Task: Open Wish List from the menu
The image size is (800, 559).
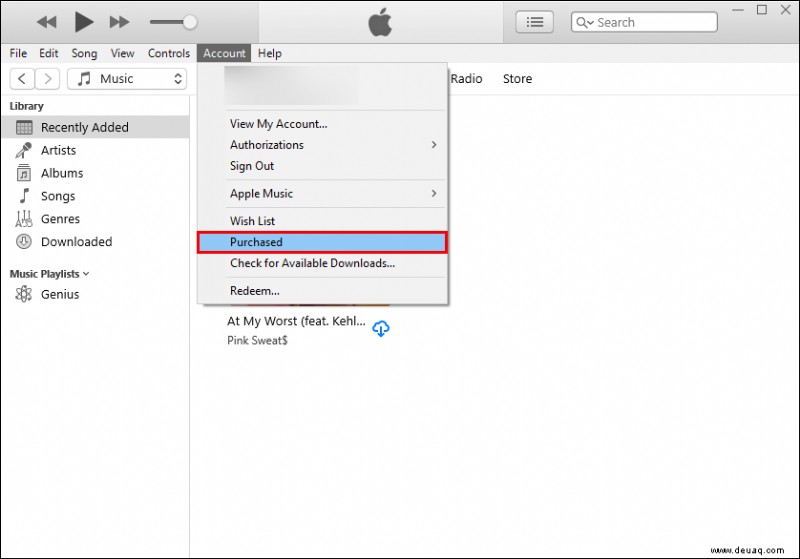Action: coord(322,221)
